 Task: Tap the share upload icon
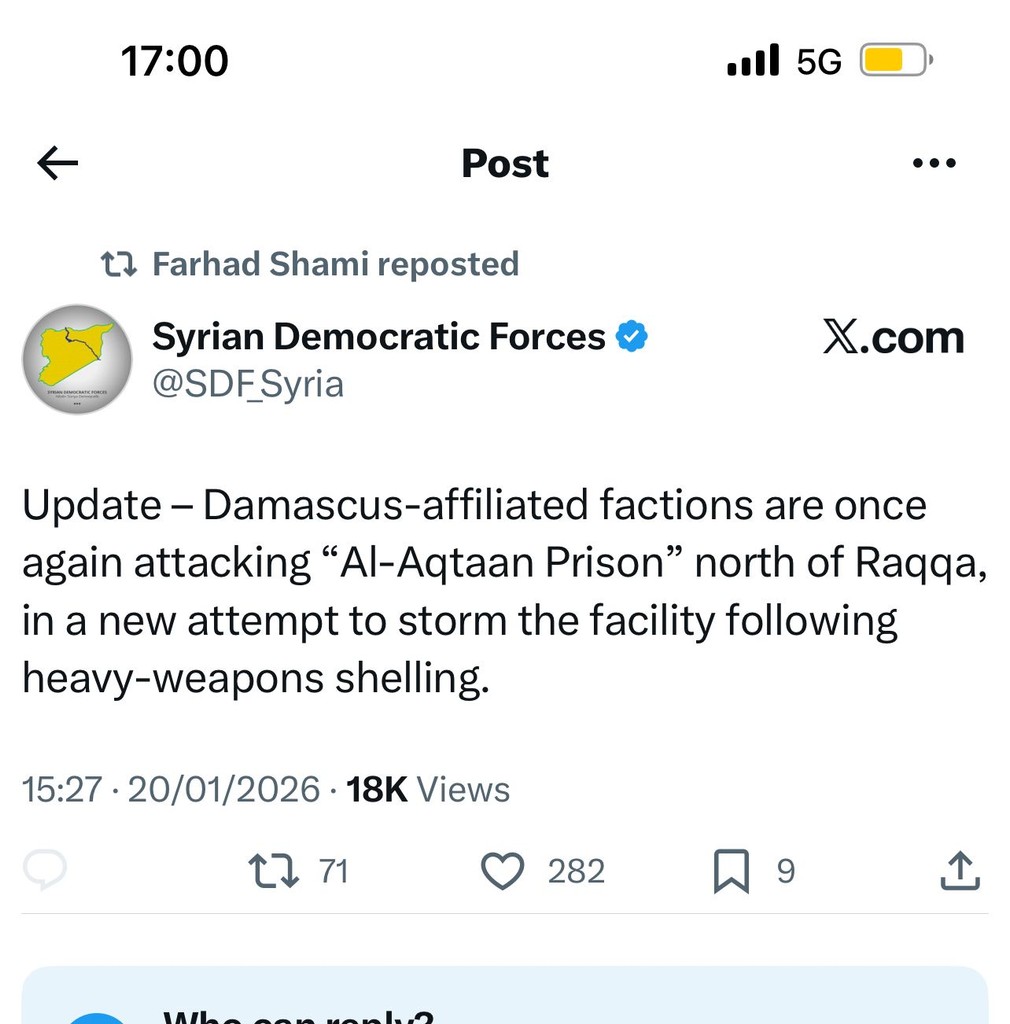(959, 871)
